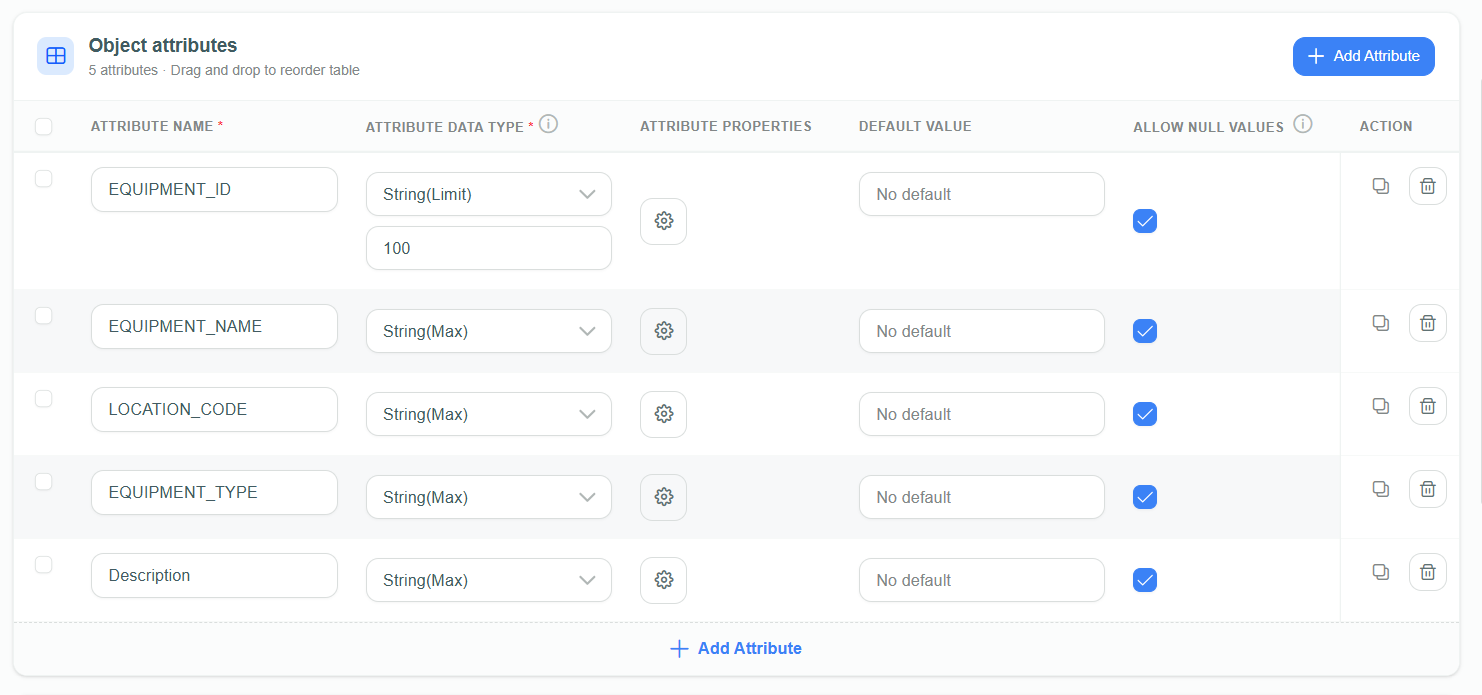Delete the EQUIPMENT_TYPE attribute
The width and height of the screenshot is (1482, 695).
pos(1428,489)
